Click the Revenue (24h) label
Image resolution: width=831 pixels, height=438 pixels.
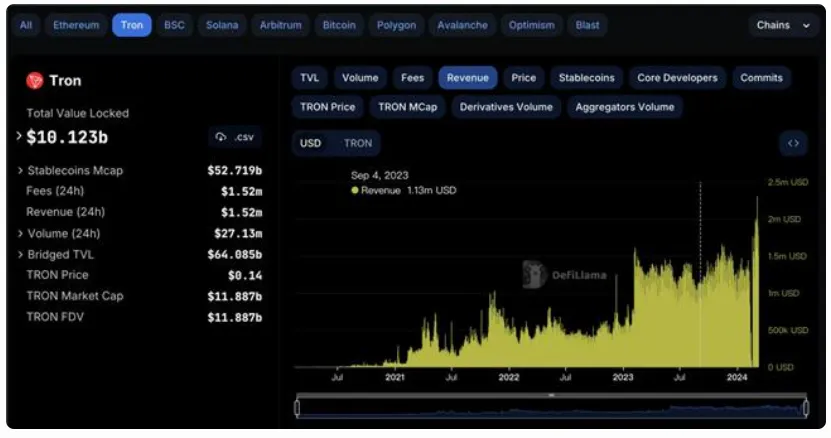(66, 212)
